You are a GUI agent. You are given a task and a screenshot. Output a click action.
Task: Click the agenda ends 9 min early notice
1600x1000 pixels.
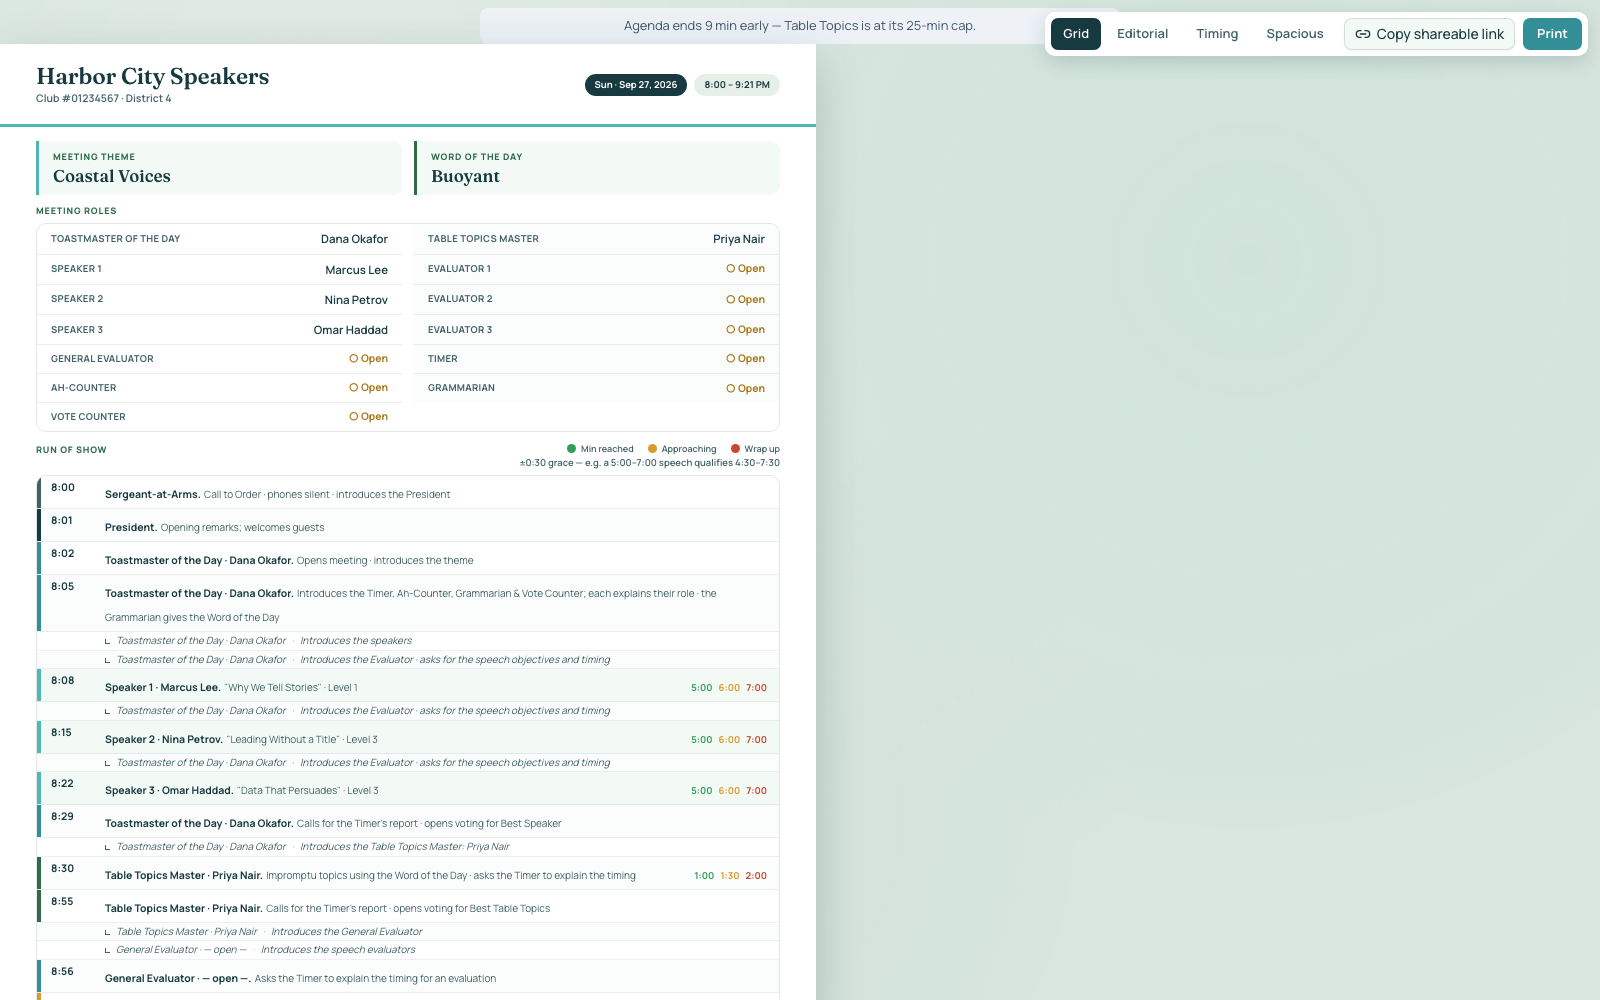[799, 26]
